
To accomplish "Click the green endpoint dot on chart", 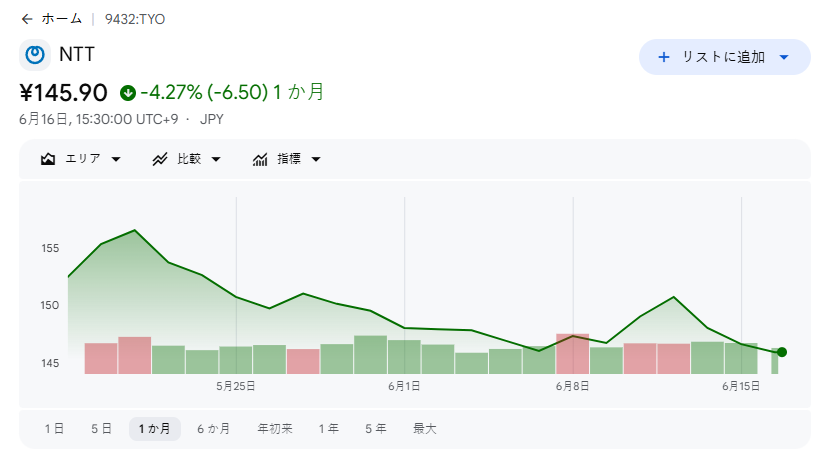I will point(782,352).
